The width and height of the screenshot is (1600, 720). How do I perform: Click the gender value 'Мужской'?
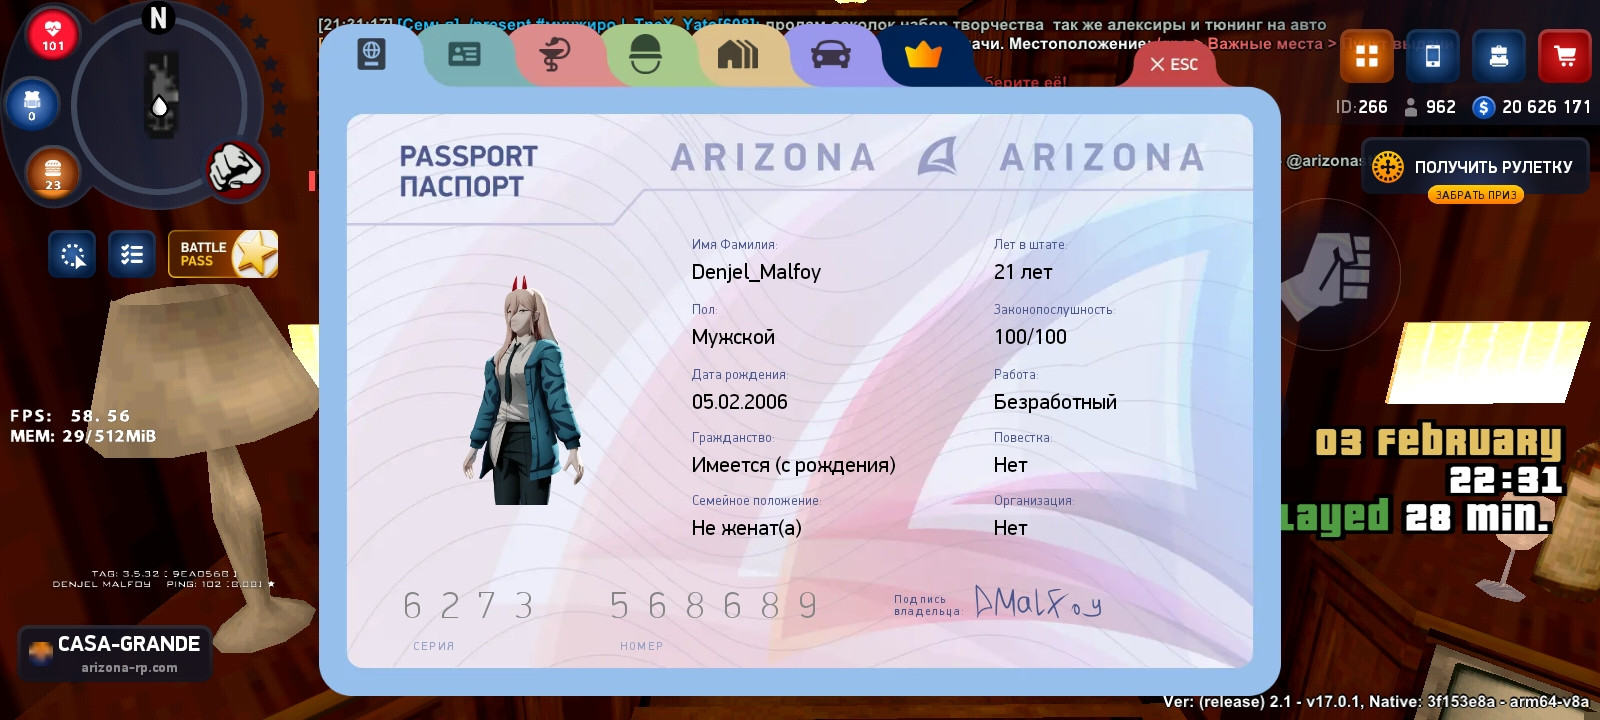coord(733,337)
